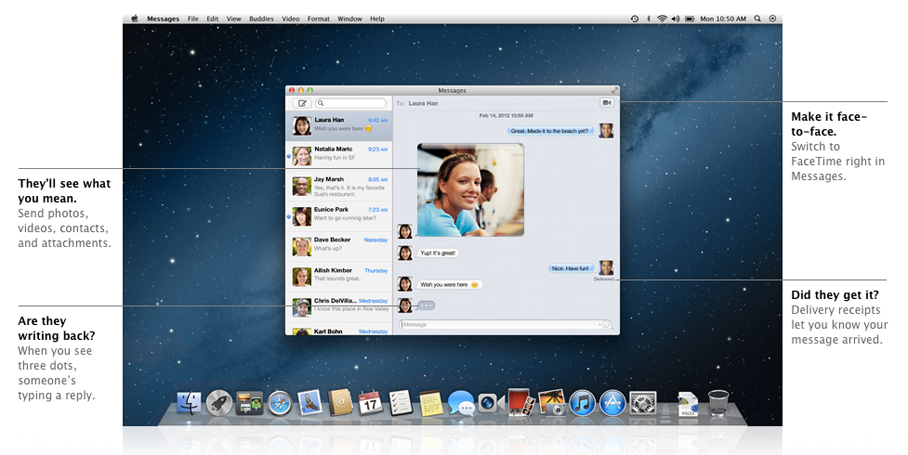Click the "Nice. Have fun!" message bubble

pos(570,269)
